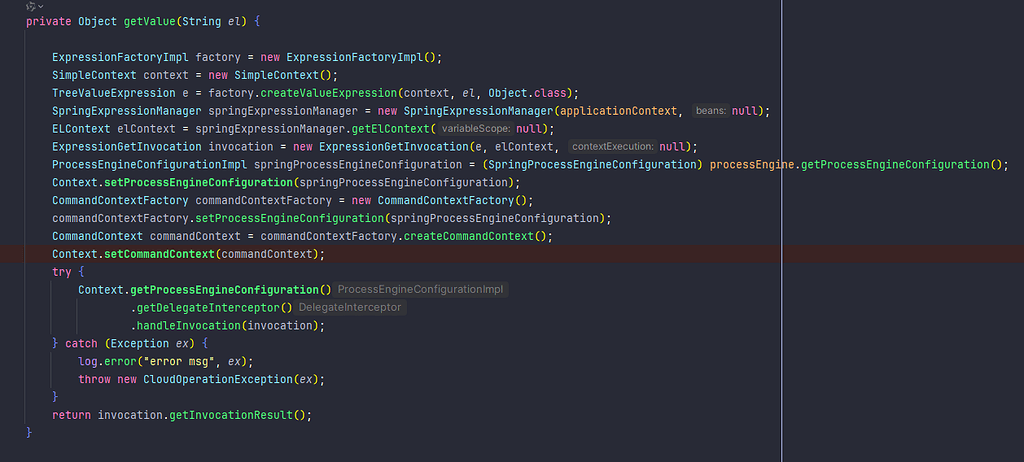Image resolution: width=1024 pixels, height=462 pixels.
Task: Click the createValueExpression method call
Action: [328, 93]
